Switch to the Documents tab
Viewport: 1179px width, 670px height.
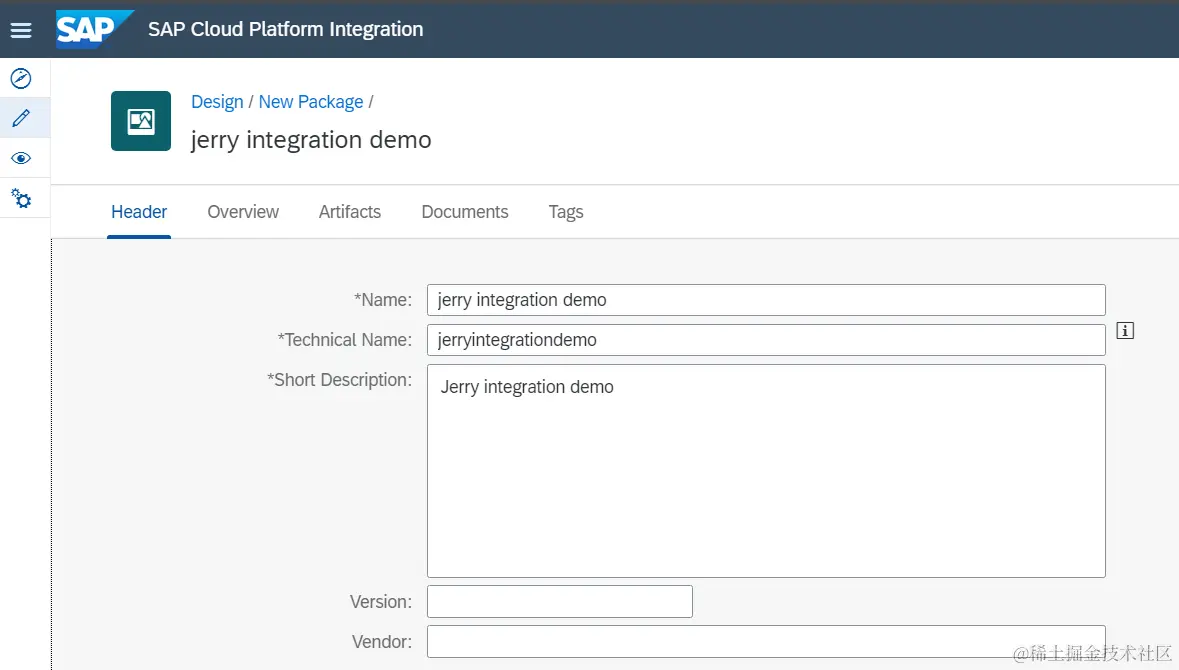point(465,212)
